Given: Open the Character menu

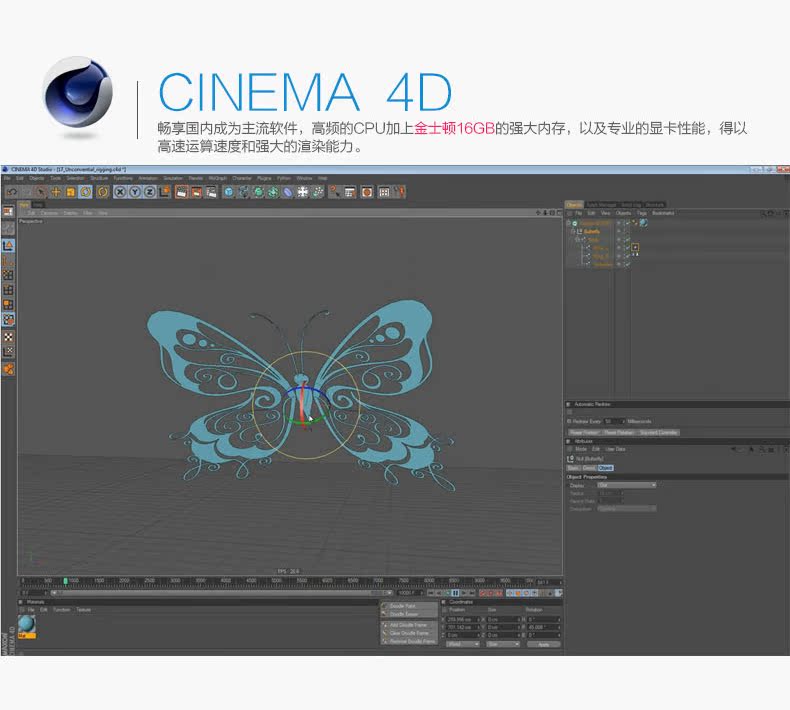Looking at the screenshot, I should [x=242, y=178].
